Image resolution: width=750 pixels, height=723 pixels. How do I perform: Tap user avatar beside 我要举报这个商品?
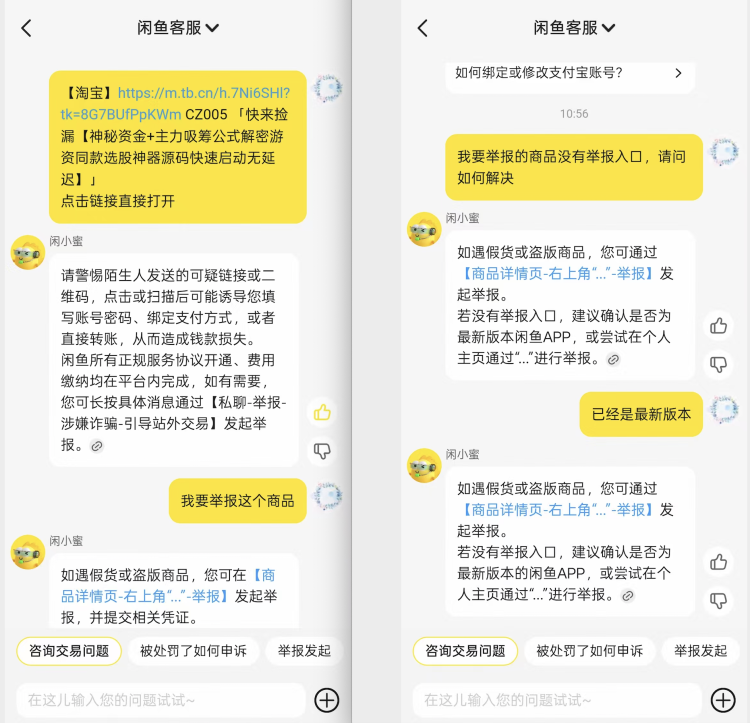pyautogui.click(x=328, y=495)
